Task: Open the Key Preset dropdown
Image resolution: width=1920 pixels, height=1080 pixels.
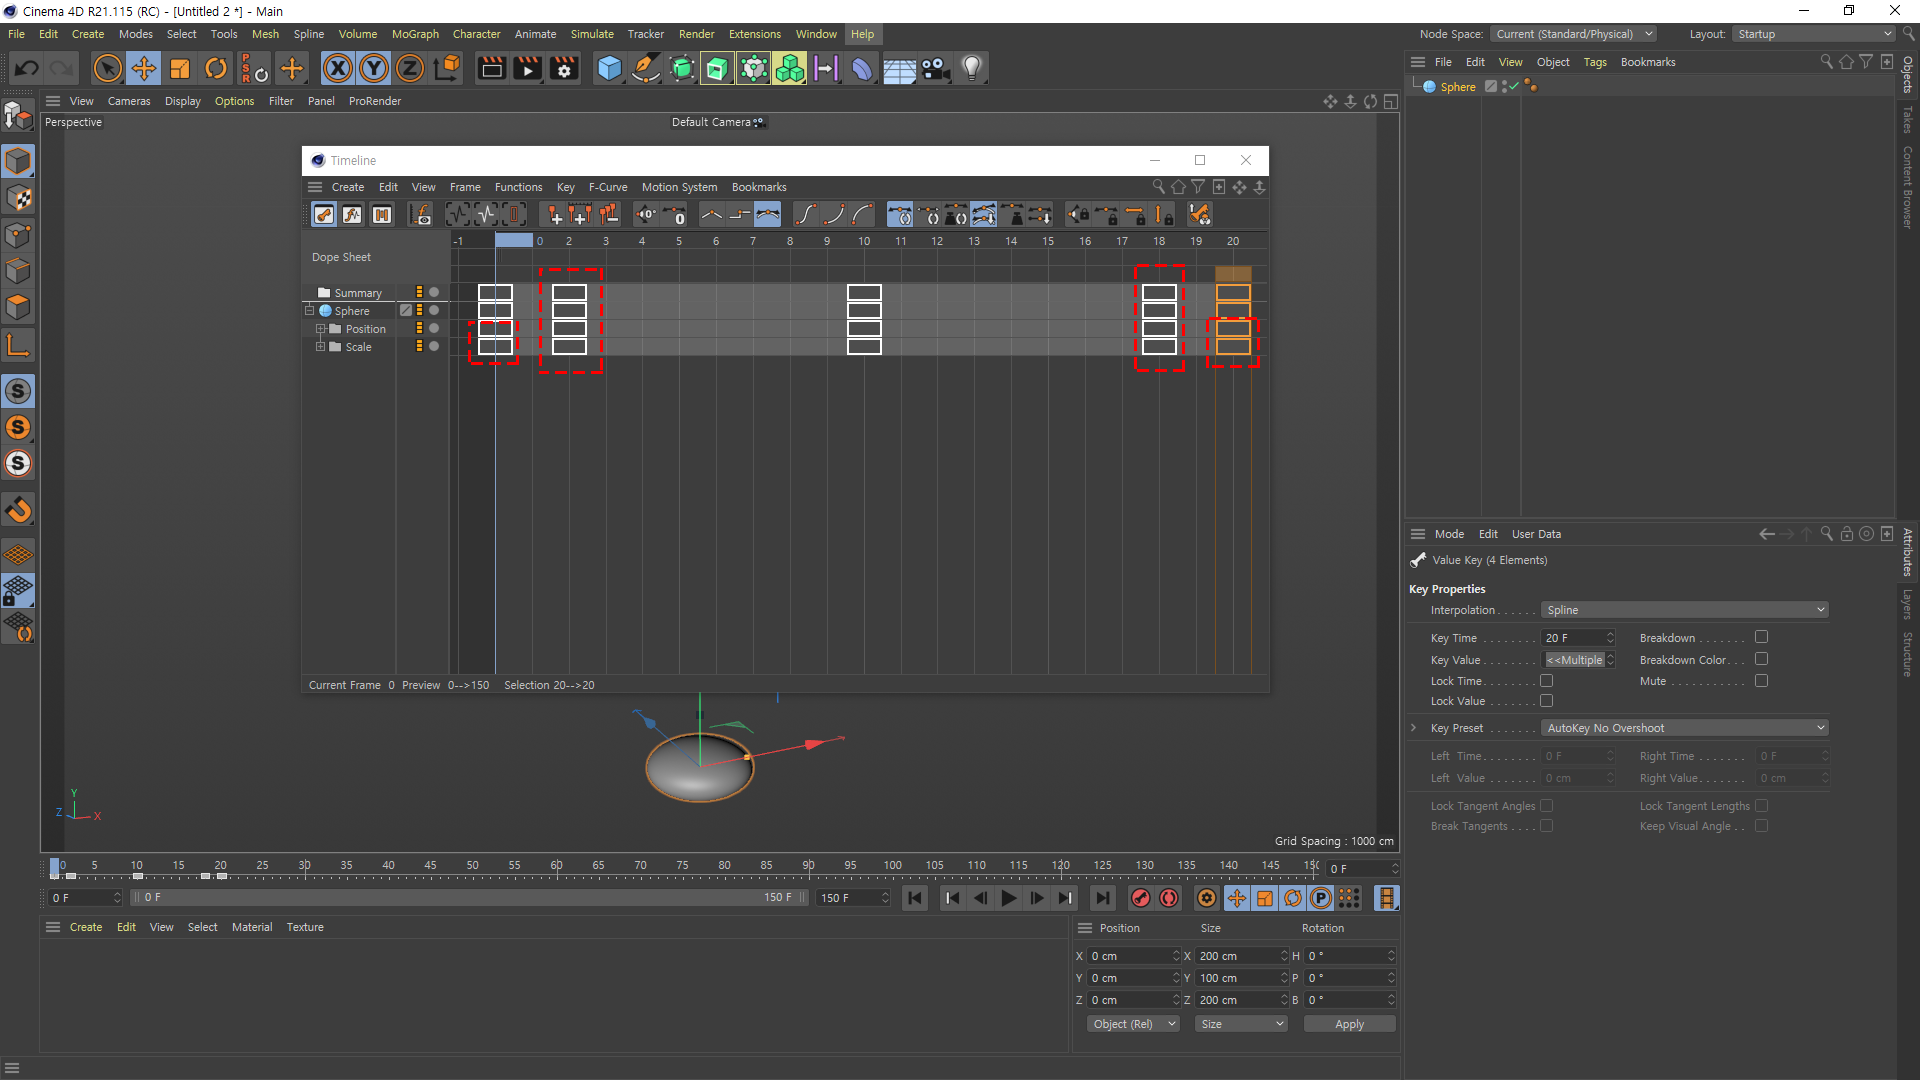Action: (x=1684, y=728)
